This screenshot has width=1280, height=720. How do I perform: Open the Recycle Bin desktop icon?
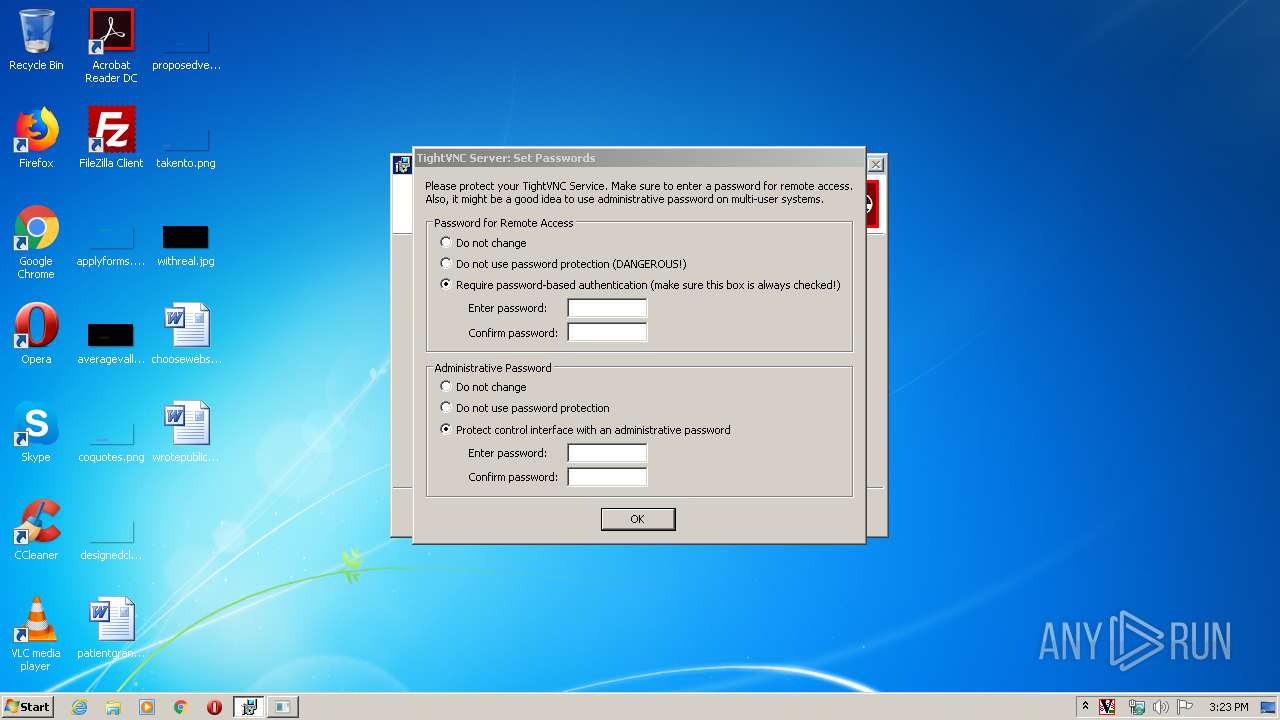36,40
